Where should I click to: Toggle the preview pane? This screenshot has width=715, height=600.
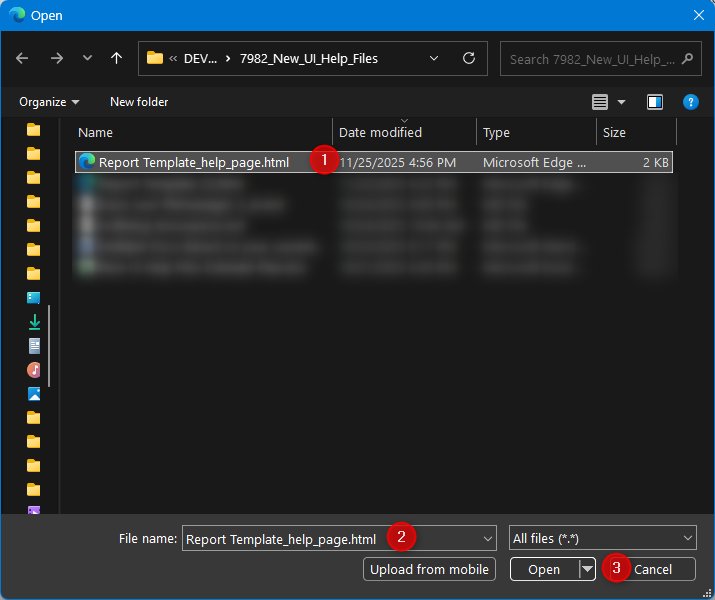(655, 102)
